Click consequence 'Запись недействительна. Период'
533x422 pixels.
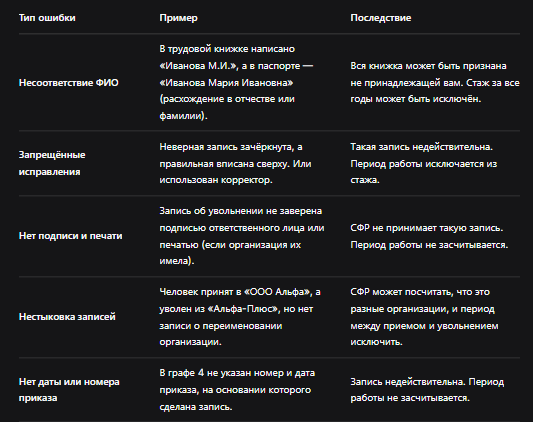(x=427, y=390)
